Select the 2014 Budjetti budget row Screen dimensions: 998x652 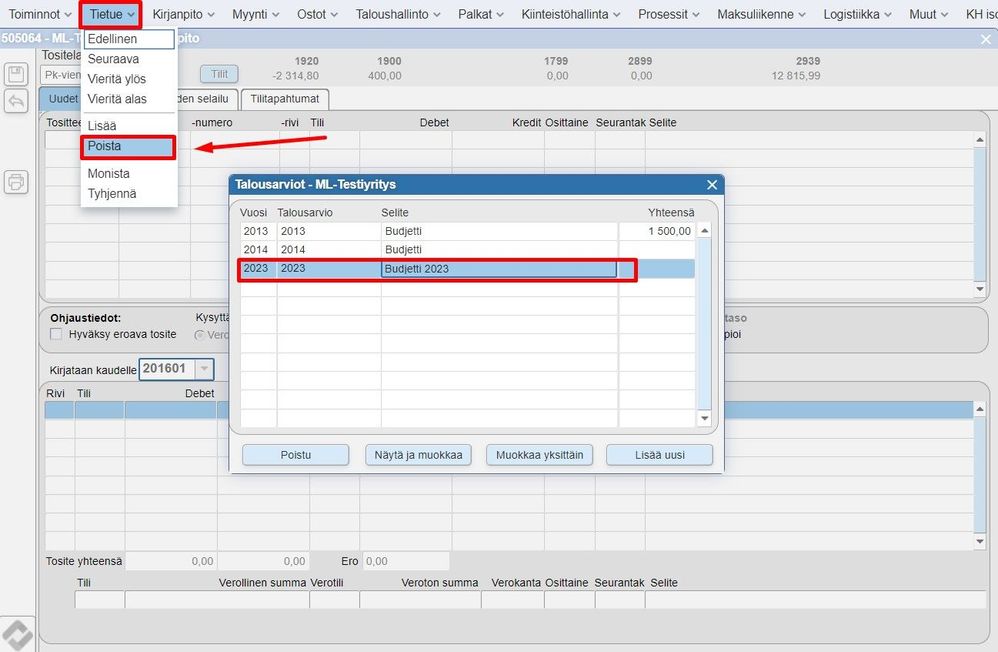[x=467, y=250]
